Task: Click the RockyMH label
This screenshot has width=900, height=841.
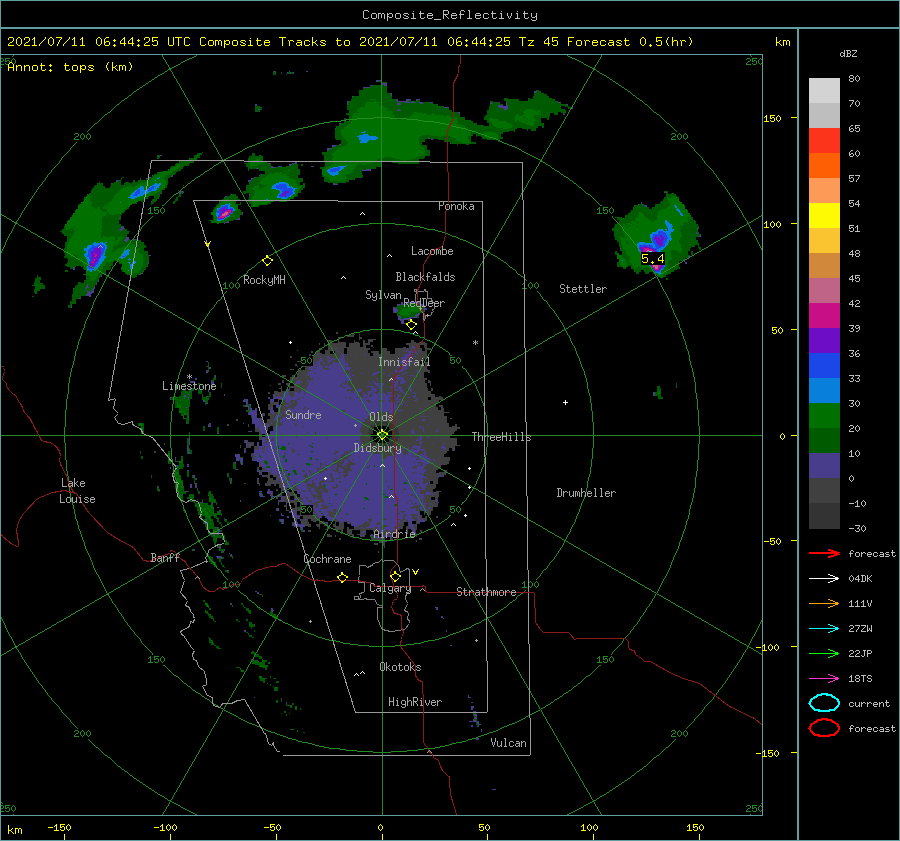Action: 264,280
